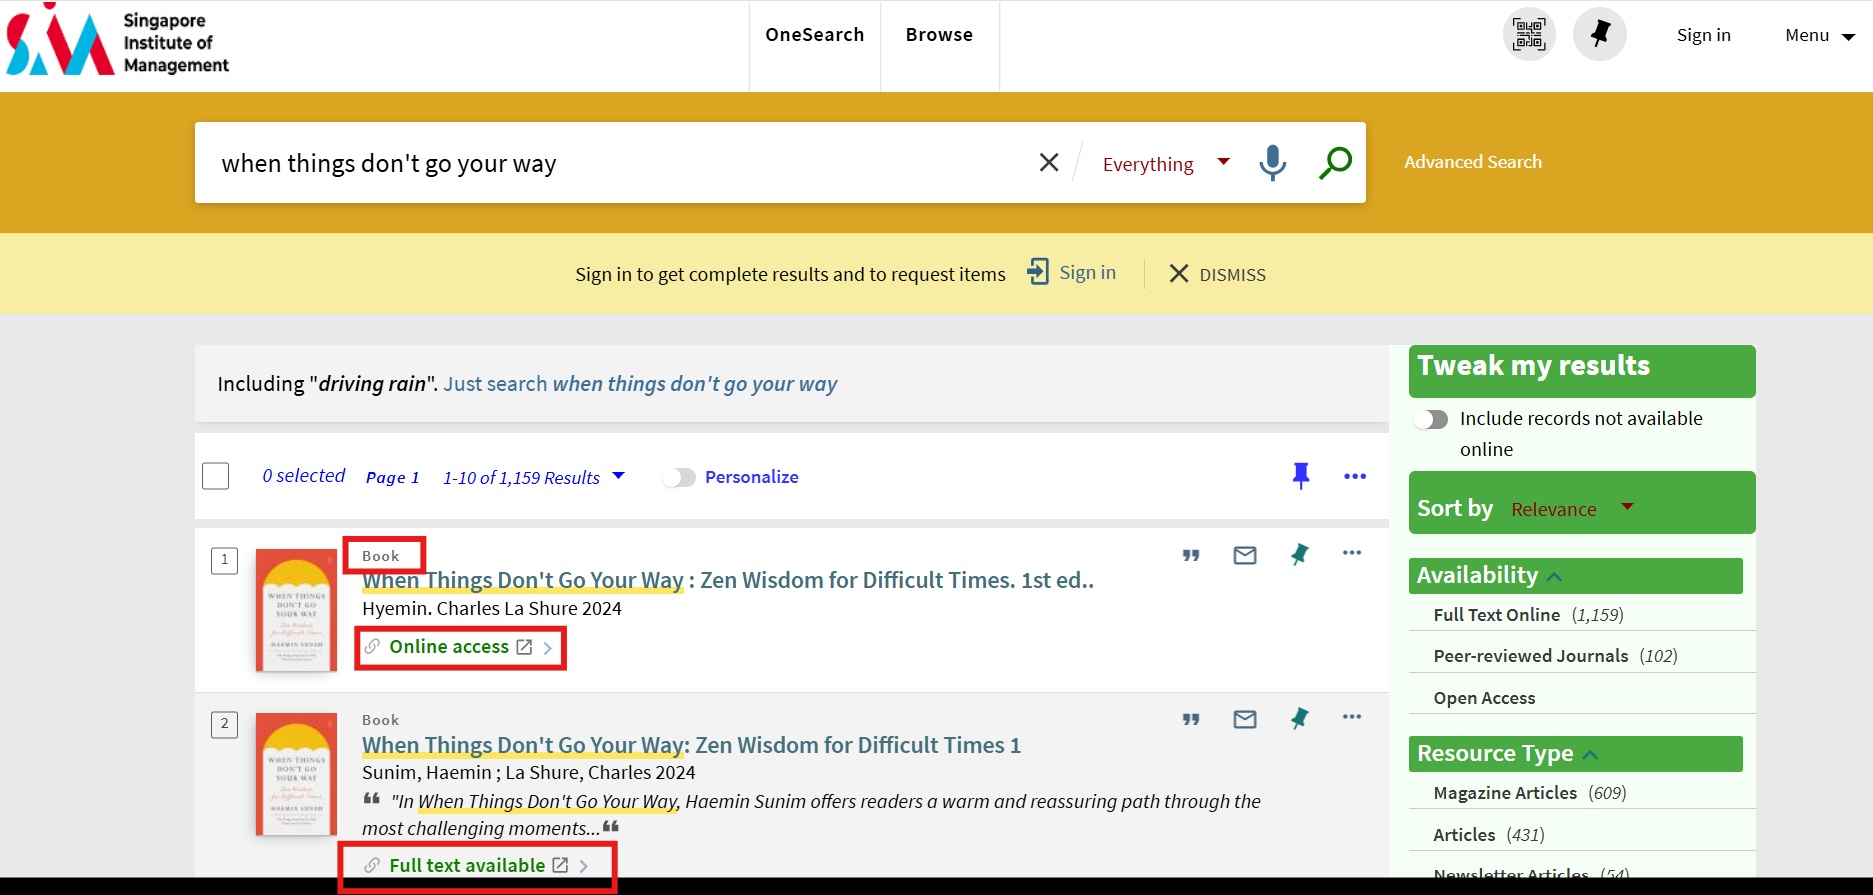Open the 1-10 of 1,159 Results dropdown
This screenshot has height=895, width=1873.
point(534,477)
